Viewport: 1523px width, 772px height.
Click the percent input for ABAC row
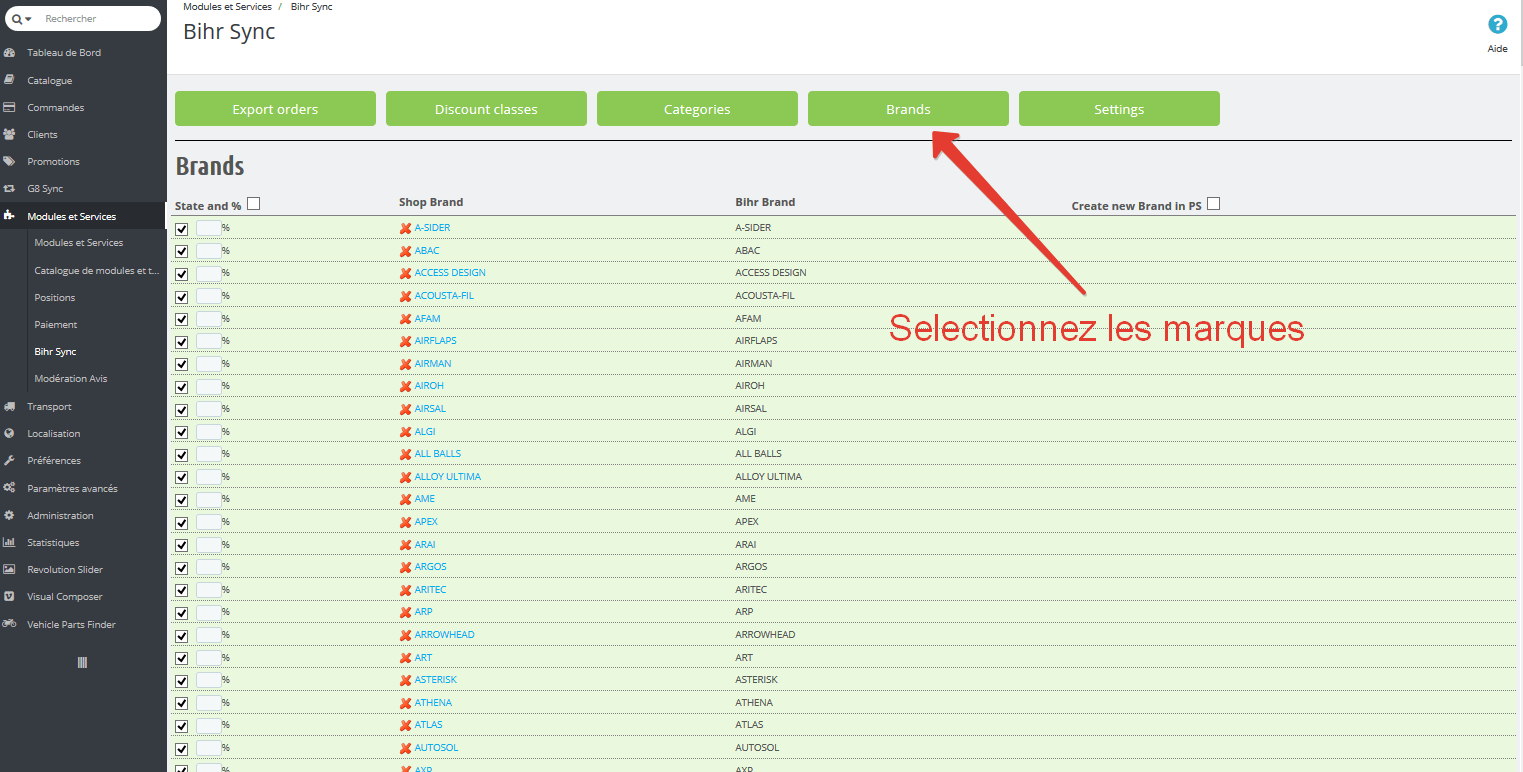pyautogui.click(x=208, y=251)
